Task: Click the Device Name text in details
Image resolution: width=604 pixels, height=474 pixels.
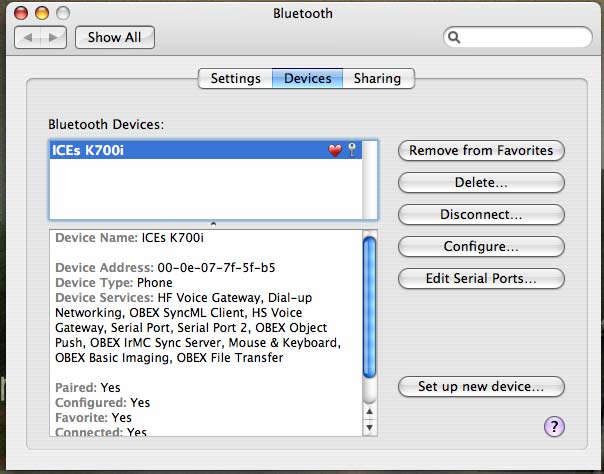Action: [x=129, y=238]
